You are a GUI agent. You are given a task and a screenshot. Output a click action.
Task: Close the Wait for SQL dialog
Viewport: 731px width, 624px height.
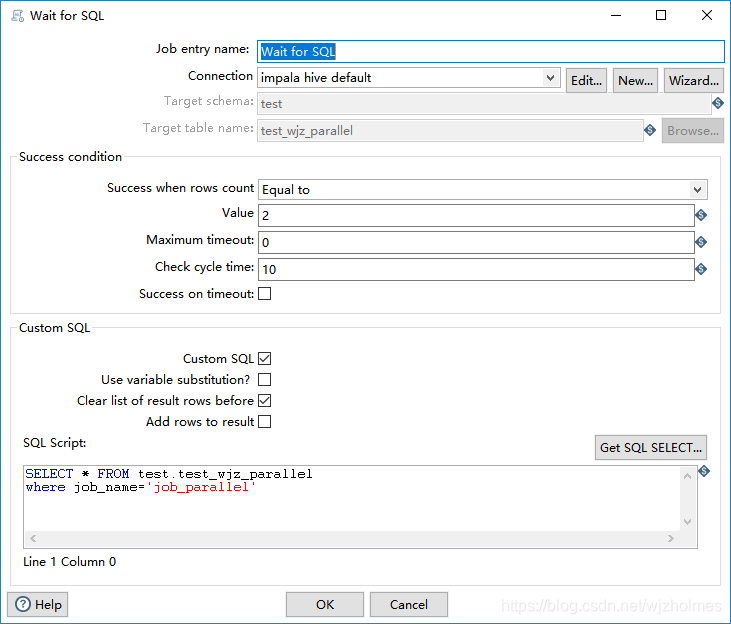[706, 15]
